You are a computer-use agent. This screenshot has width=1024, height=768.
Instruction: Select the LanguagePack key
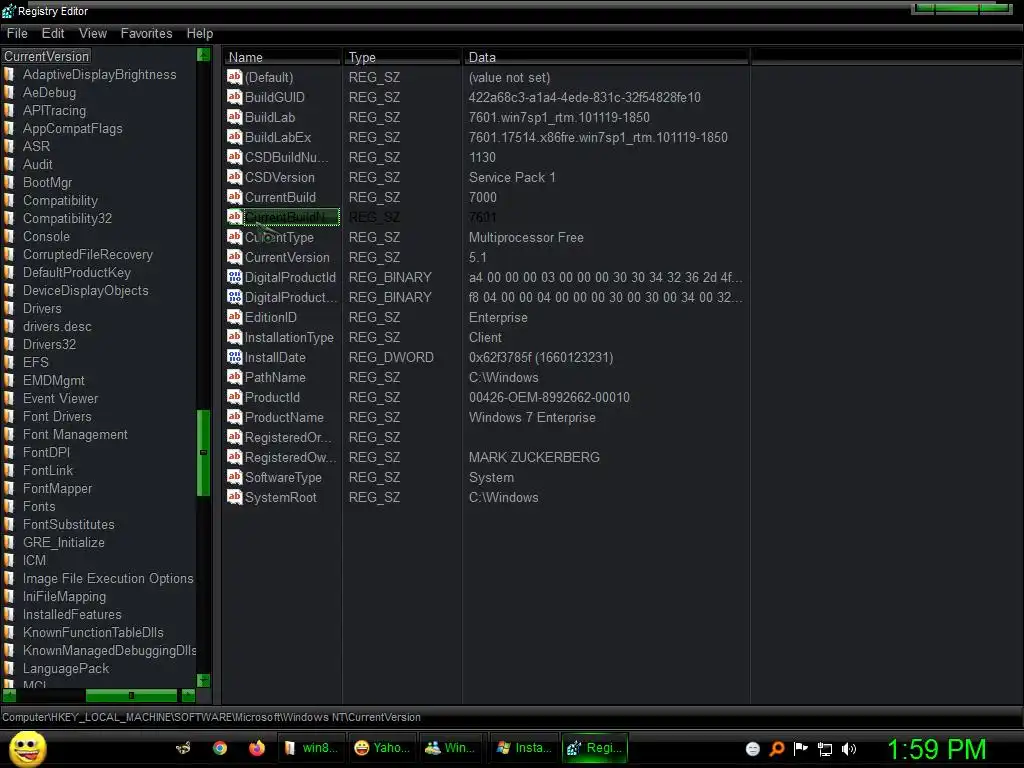coord(66,669)
